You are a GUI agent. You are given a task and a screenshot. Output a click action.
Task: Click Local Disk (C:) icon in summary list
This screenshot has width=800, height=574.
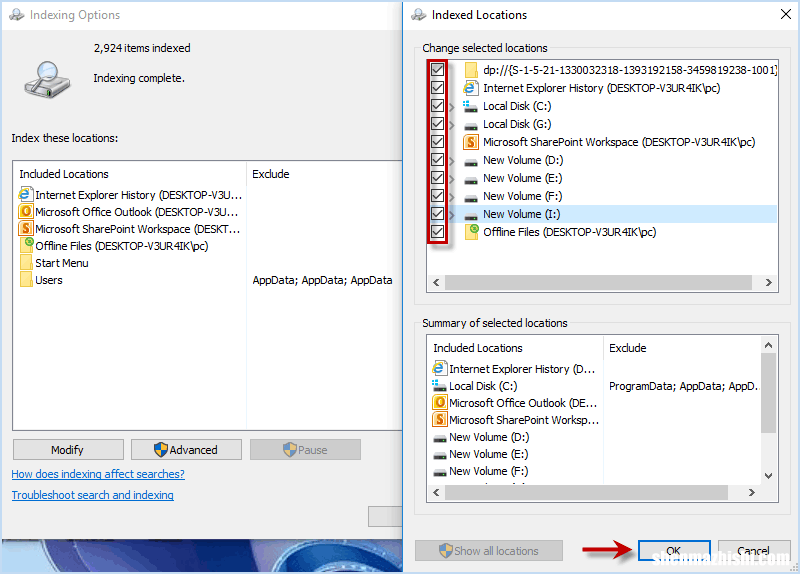click(x=439, y=385)
